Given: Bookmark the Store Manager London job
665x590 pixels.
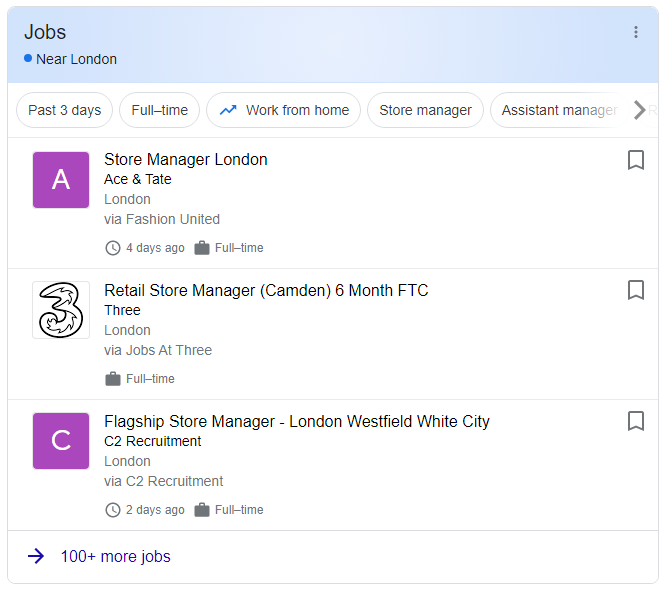Looking at the screenshot, I should (x=635, y=160).
